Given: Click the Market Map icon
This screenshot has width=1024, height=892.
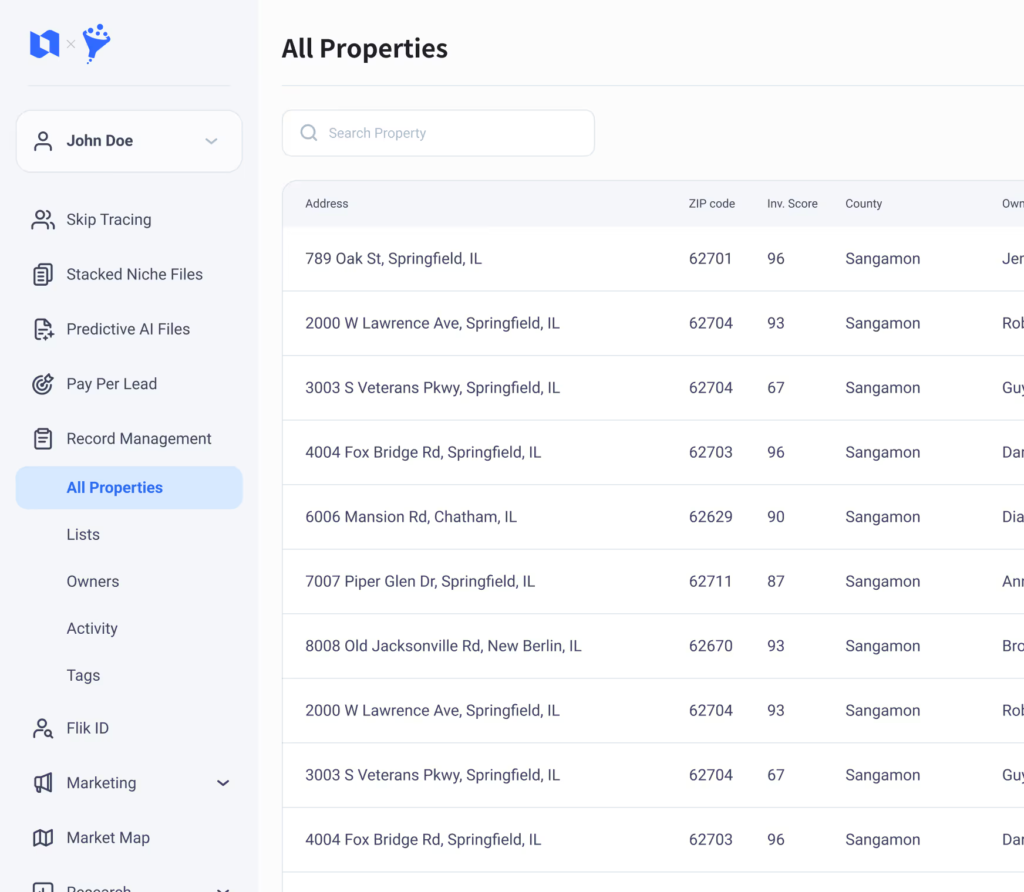Looking at the screenshot, I should click(x=43, y=838).
